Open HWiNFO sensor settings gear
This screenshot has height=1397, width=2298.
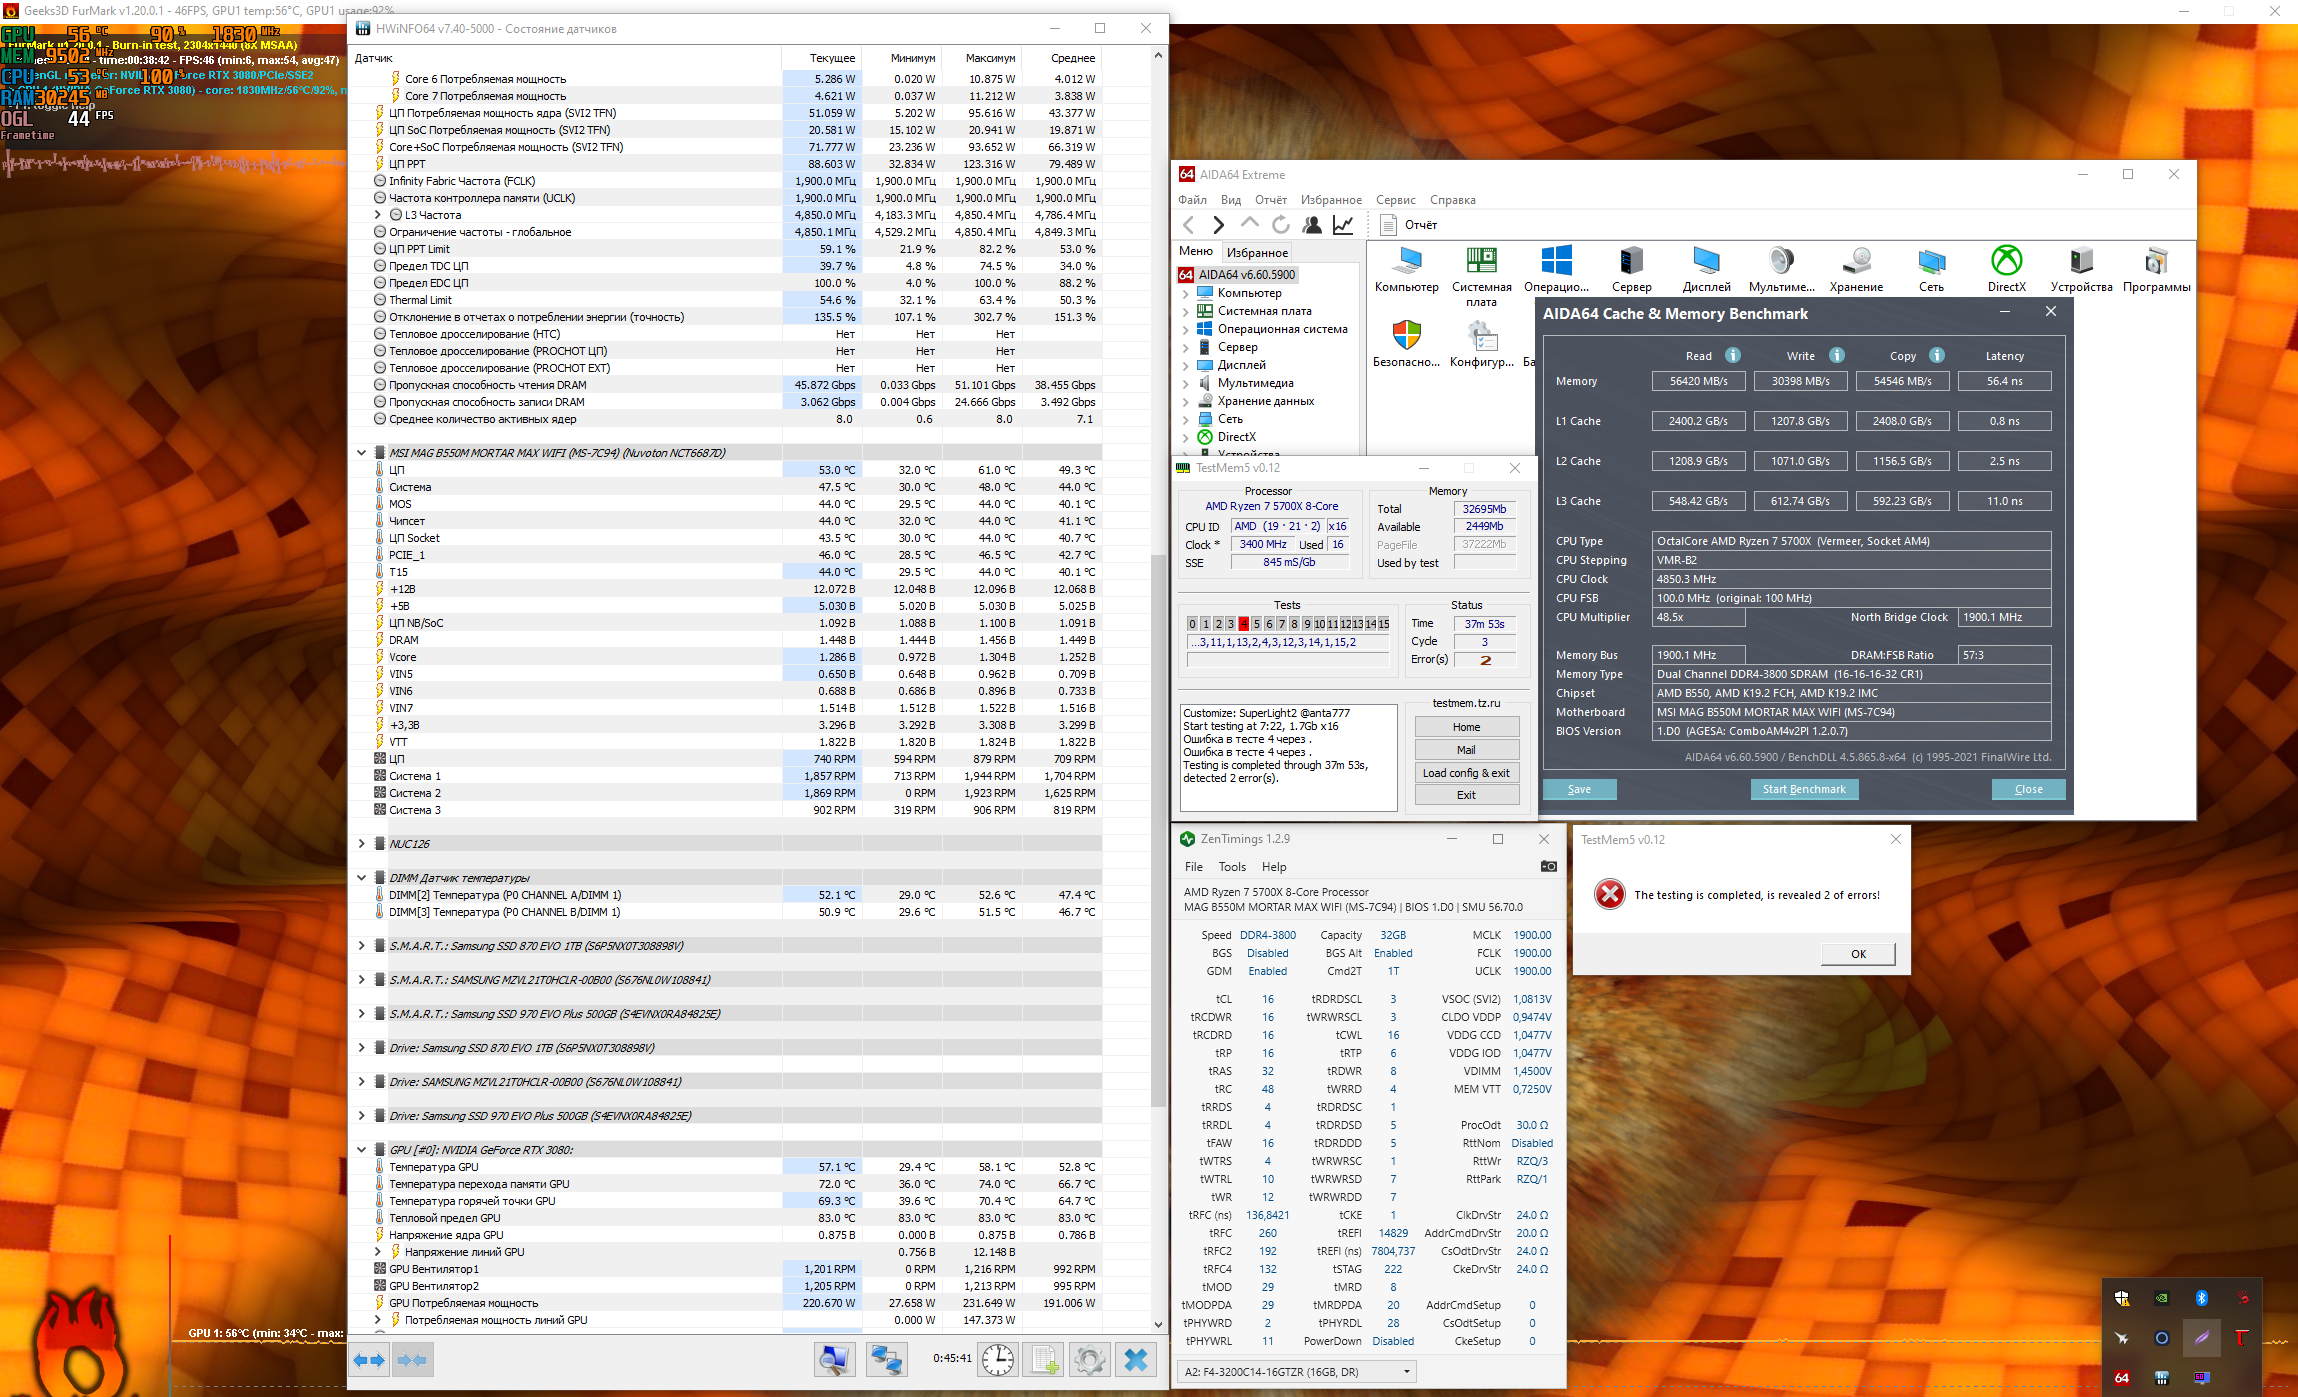pyautogui.click(x=1089, y=1359)
